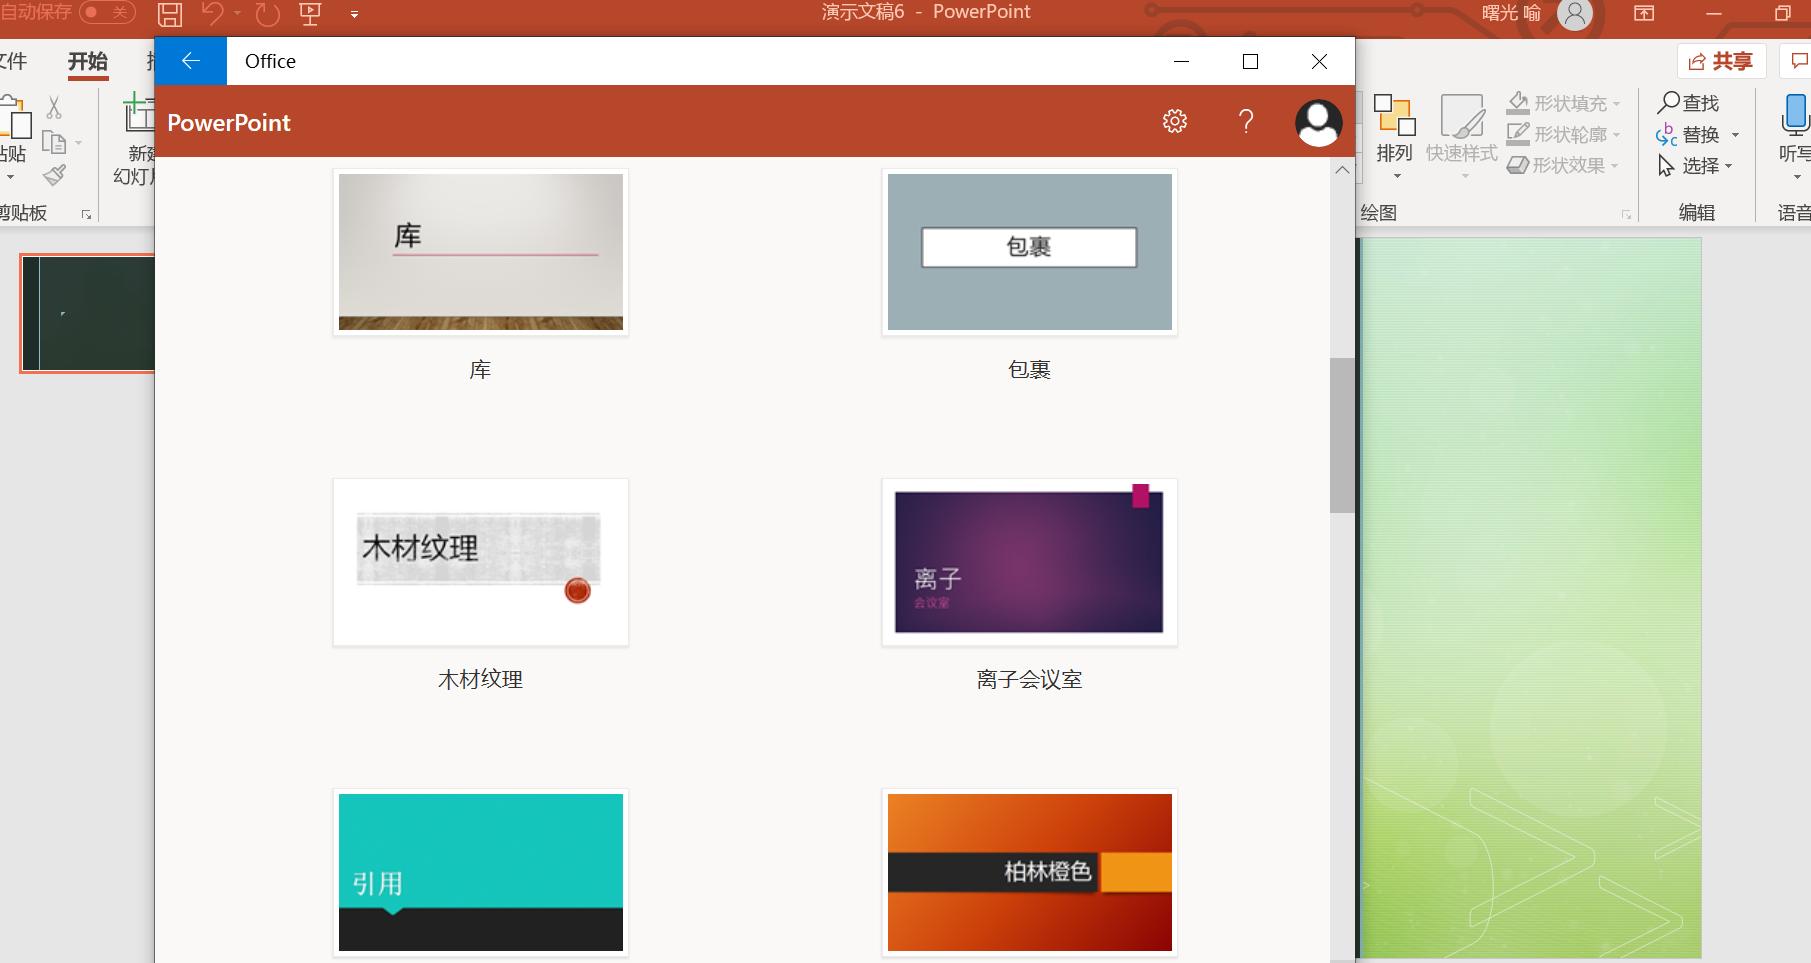The height and width of the screenshot is (963, 1811).
Task: Click the Office window scrollbar thumb
Action: tap(1342, 435)
